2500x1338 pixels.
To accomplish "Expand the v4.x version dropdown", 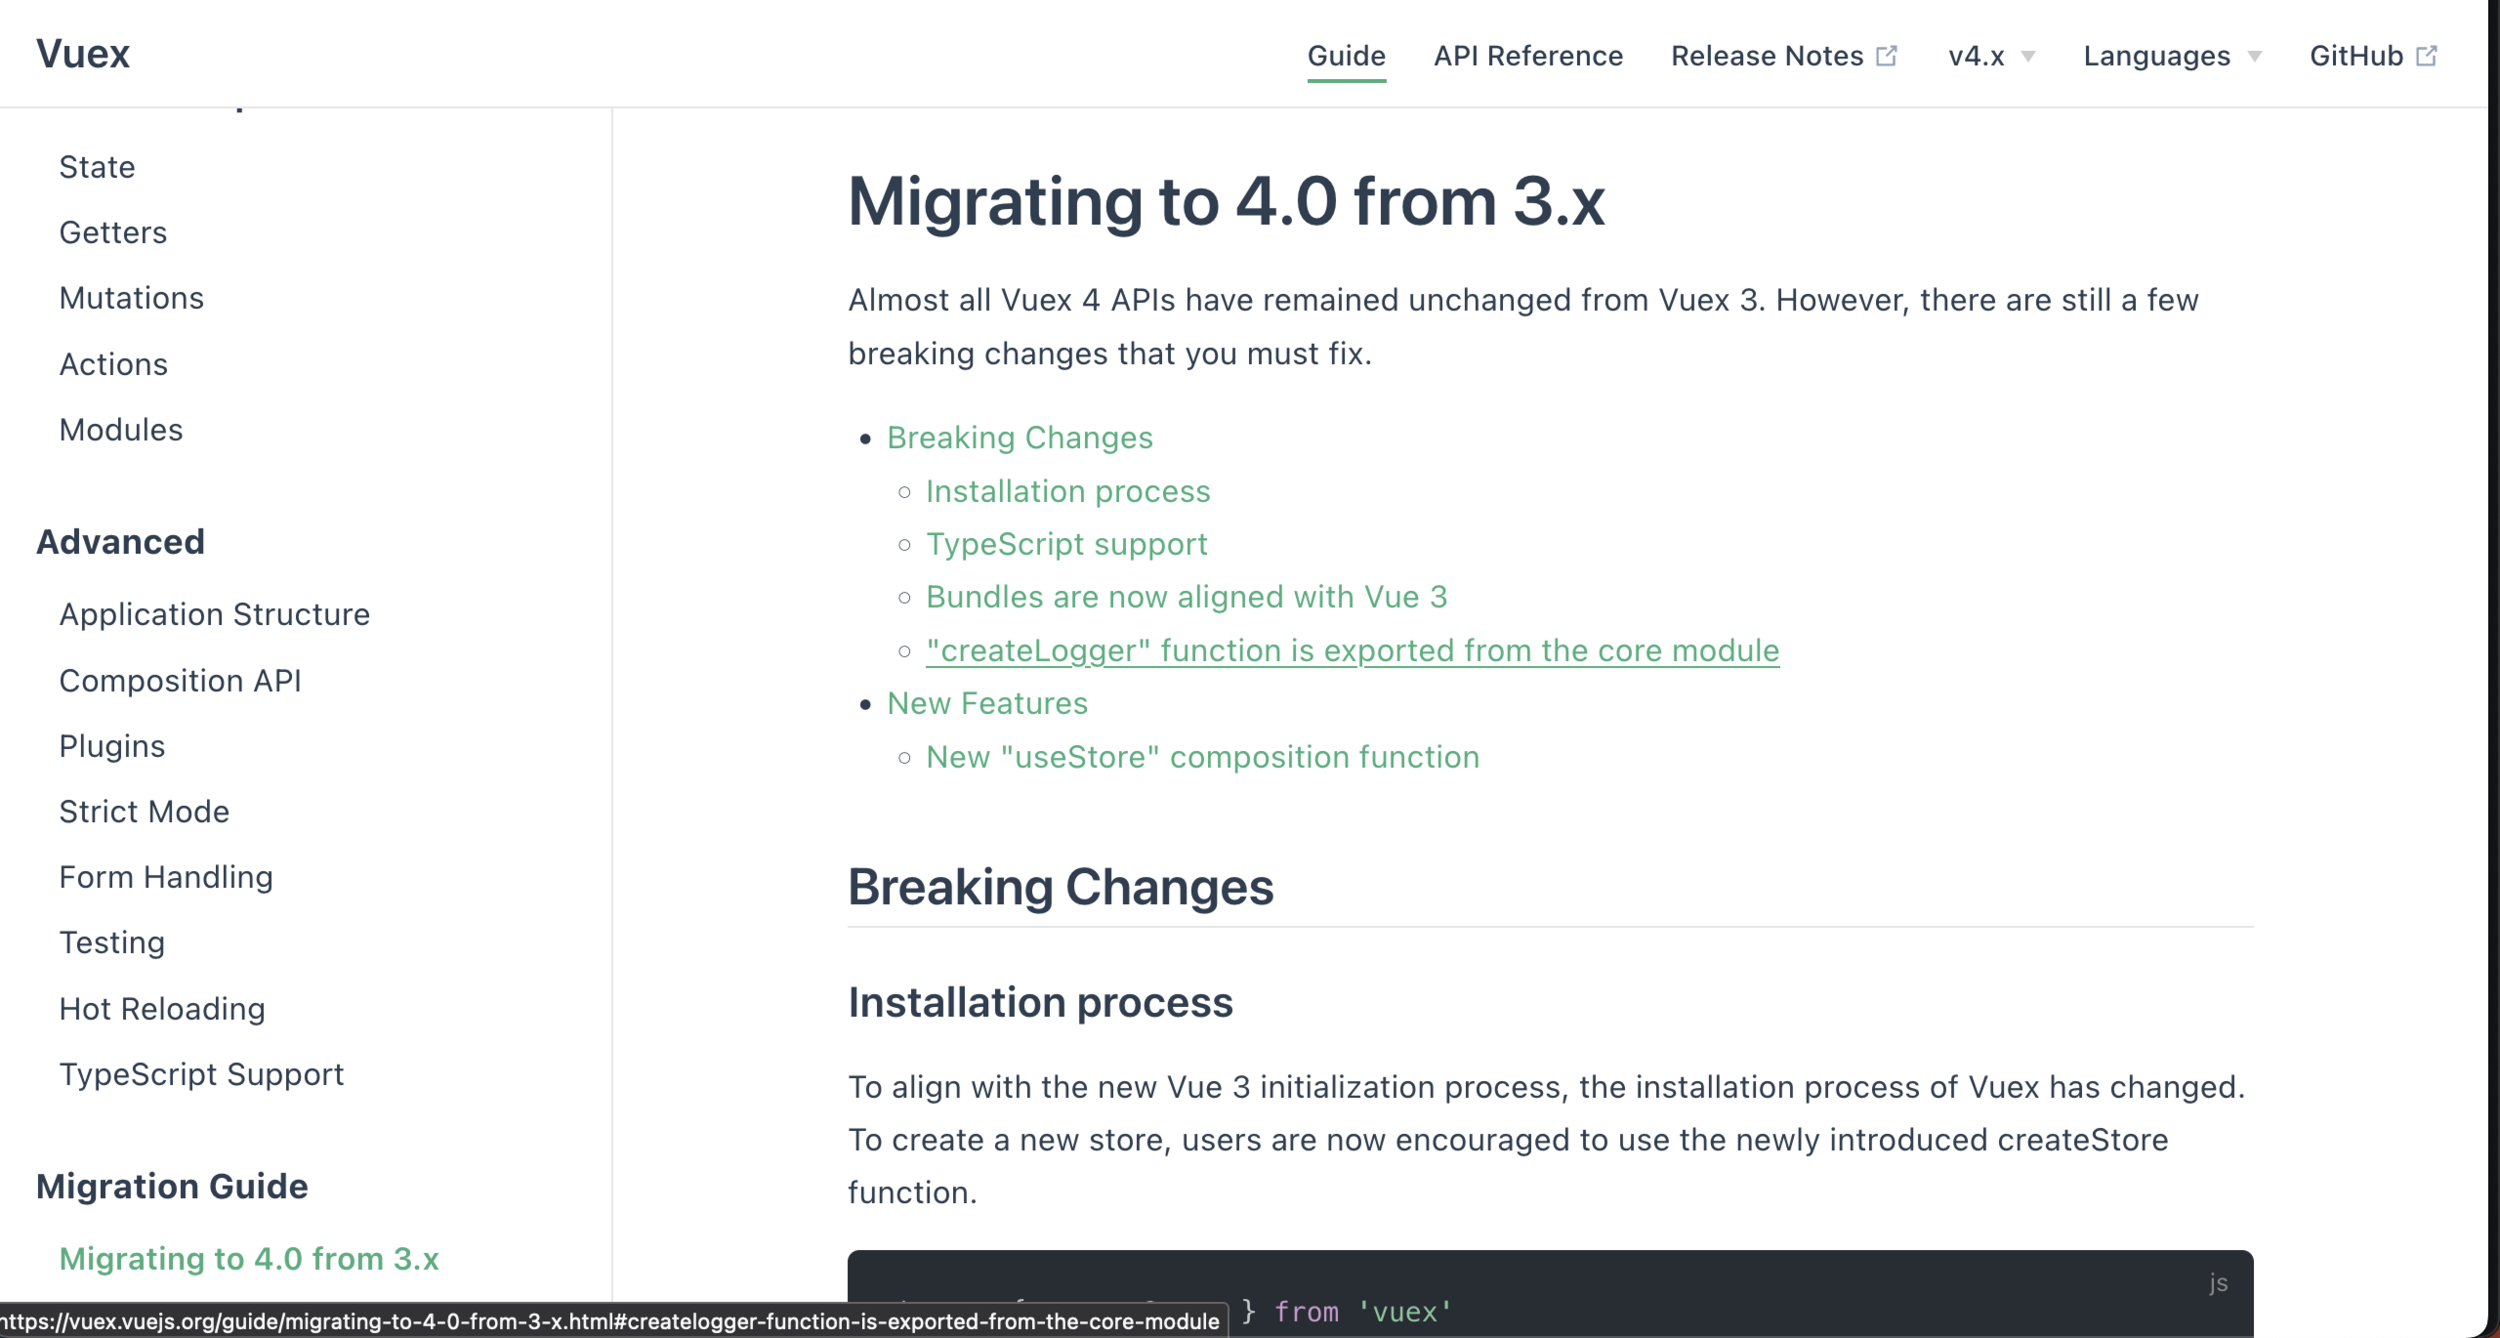I will point(1990,56).
